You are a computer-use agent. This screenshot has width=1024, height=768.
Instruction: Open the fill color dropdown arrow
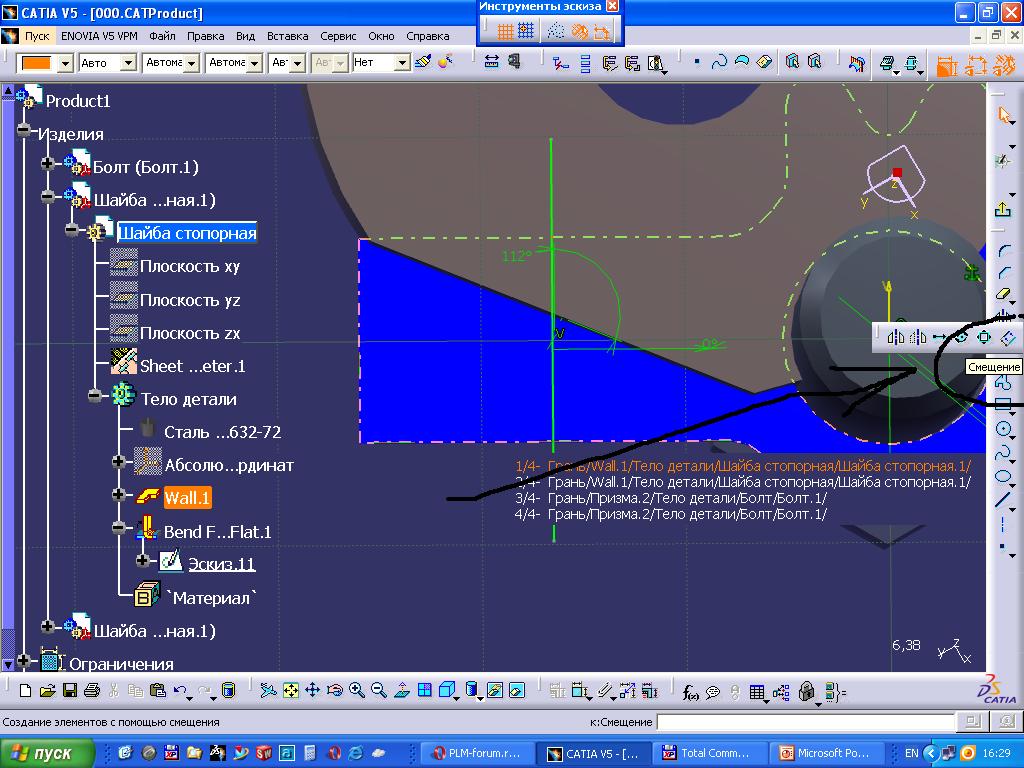[x=65, y=63]
